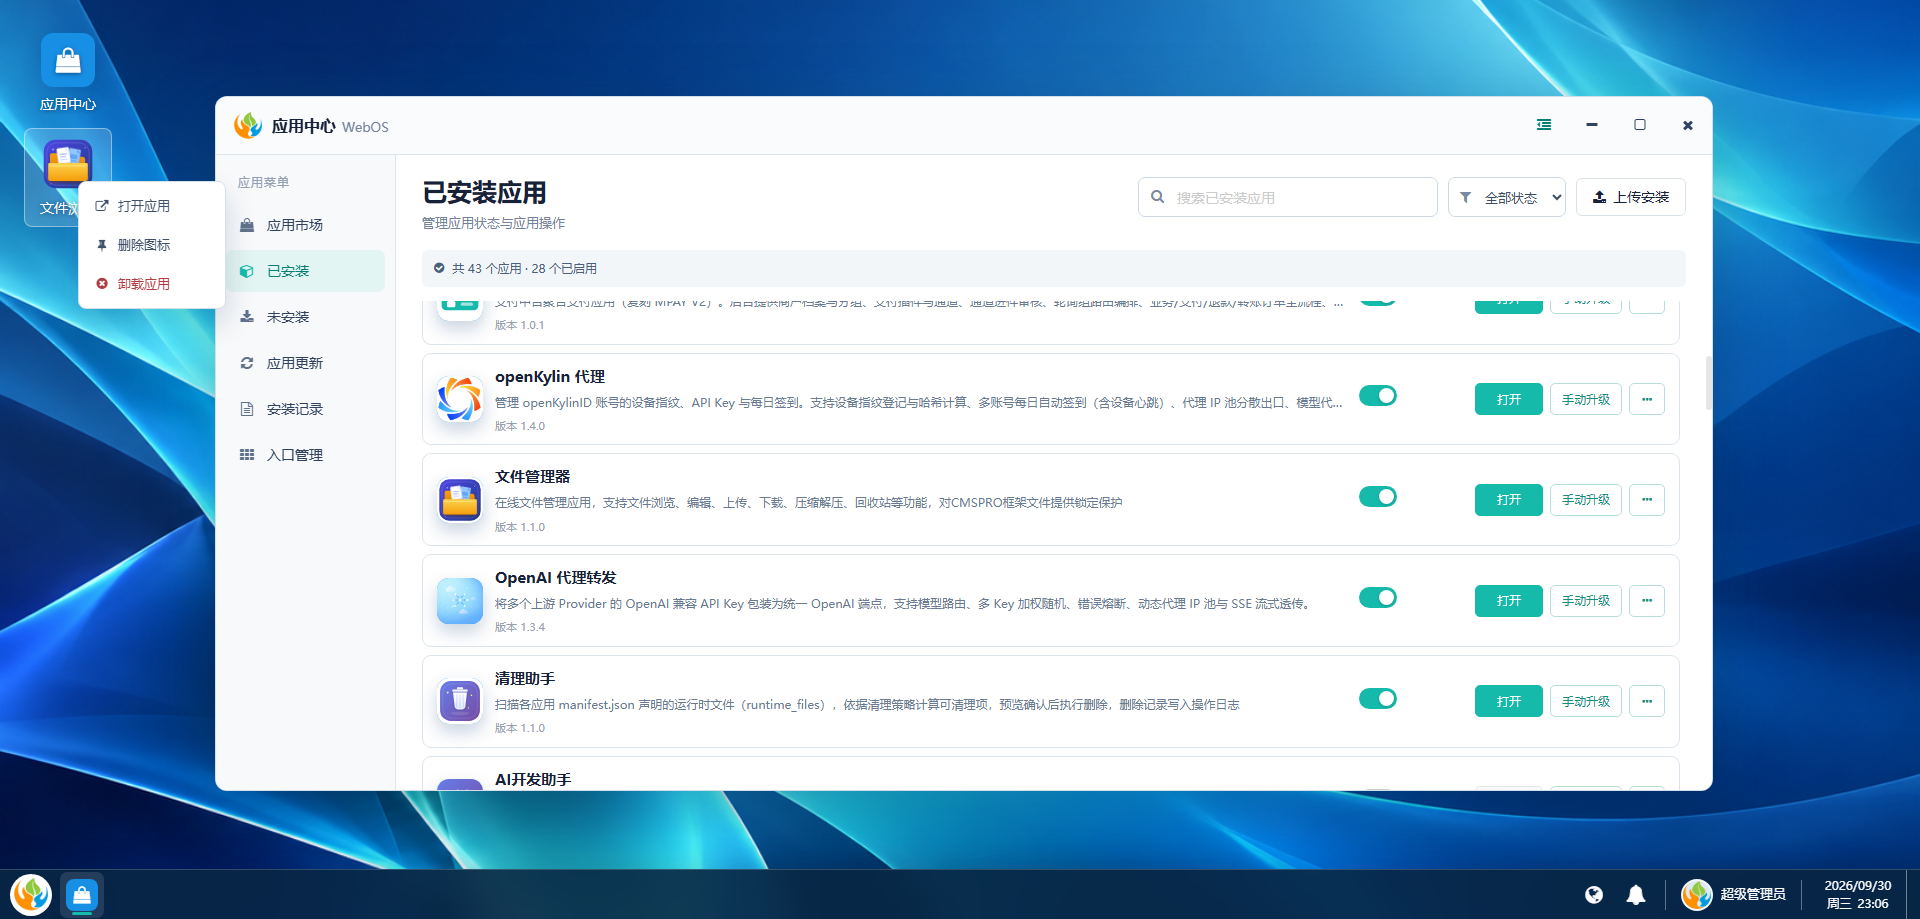Choose 删除图标 from the context menu
The height and width of the screenshot is (919, 1920).
[151, 245]
